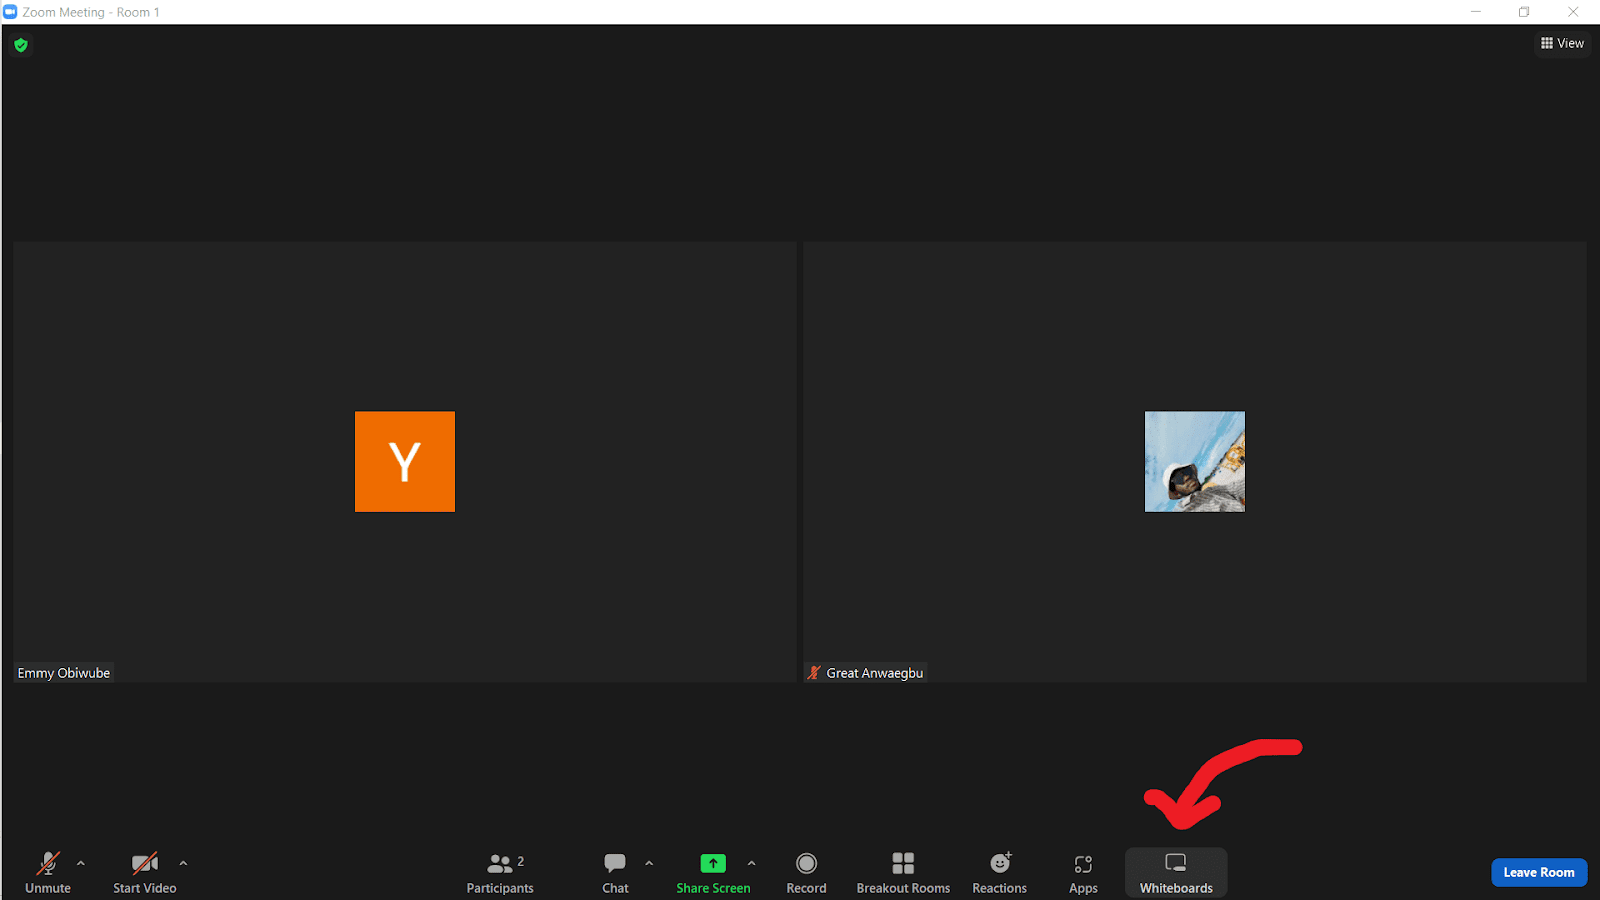The height and width of the screenshot is (900, 1600).
Task: Select Great Anwaegbu's video tile
Action: (1195, 460)
